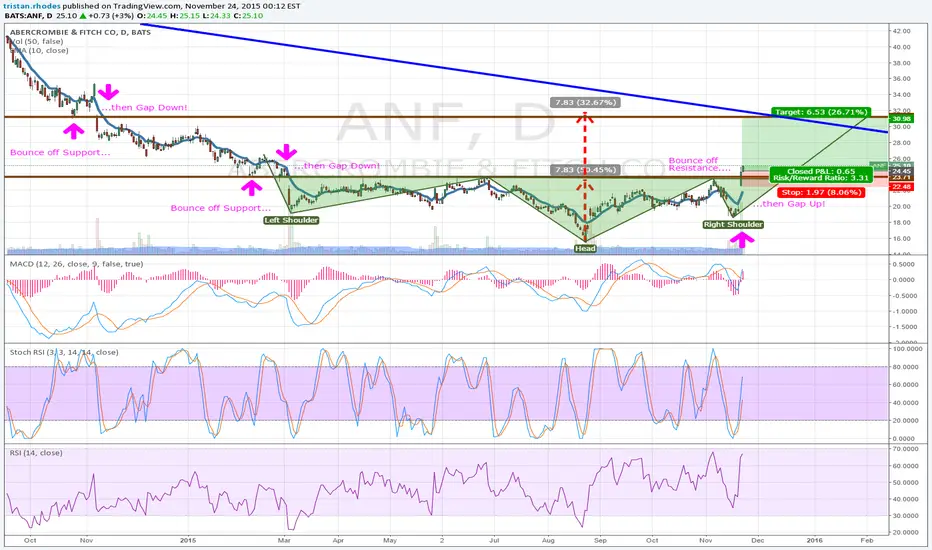Click the 36.00 price scale value
Screen dimensions: 932x550
pyautogui.click(x=901, y=78)
